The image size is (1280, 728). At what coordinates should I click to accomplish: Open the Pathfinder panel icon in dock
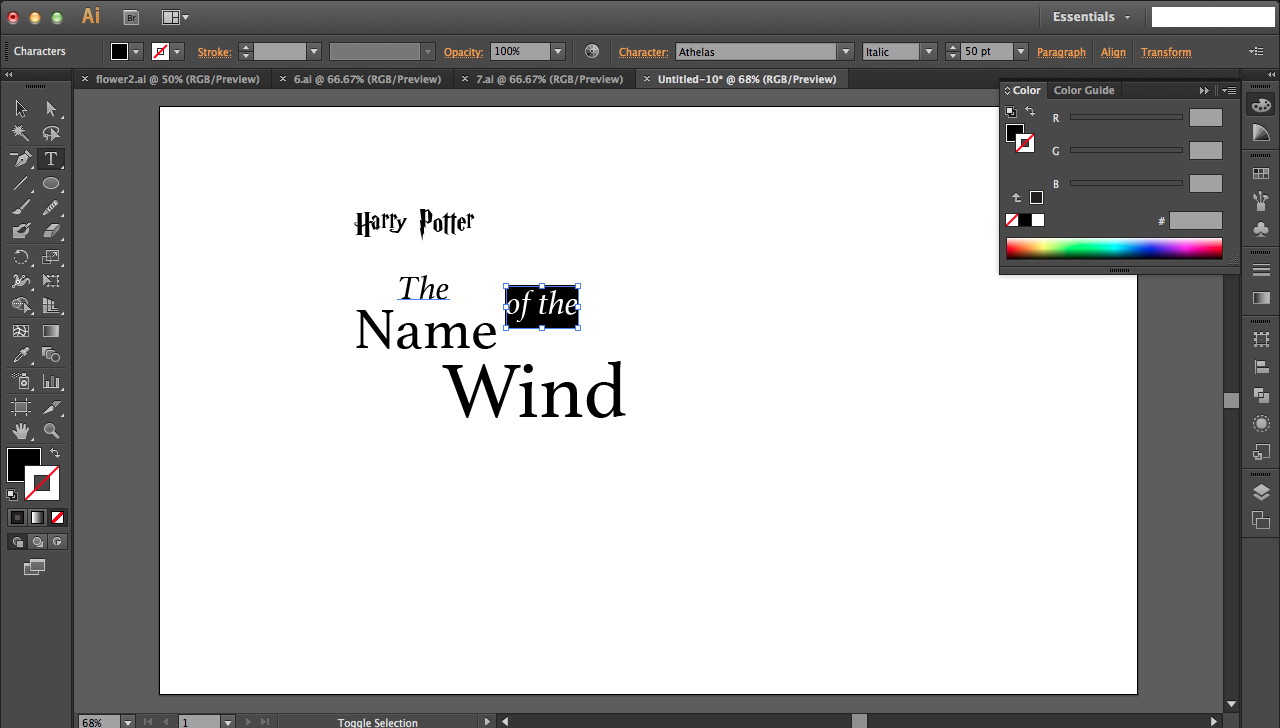click(x=1261, y=396)
